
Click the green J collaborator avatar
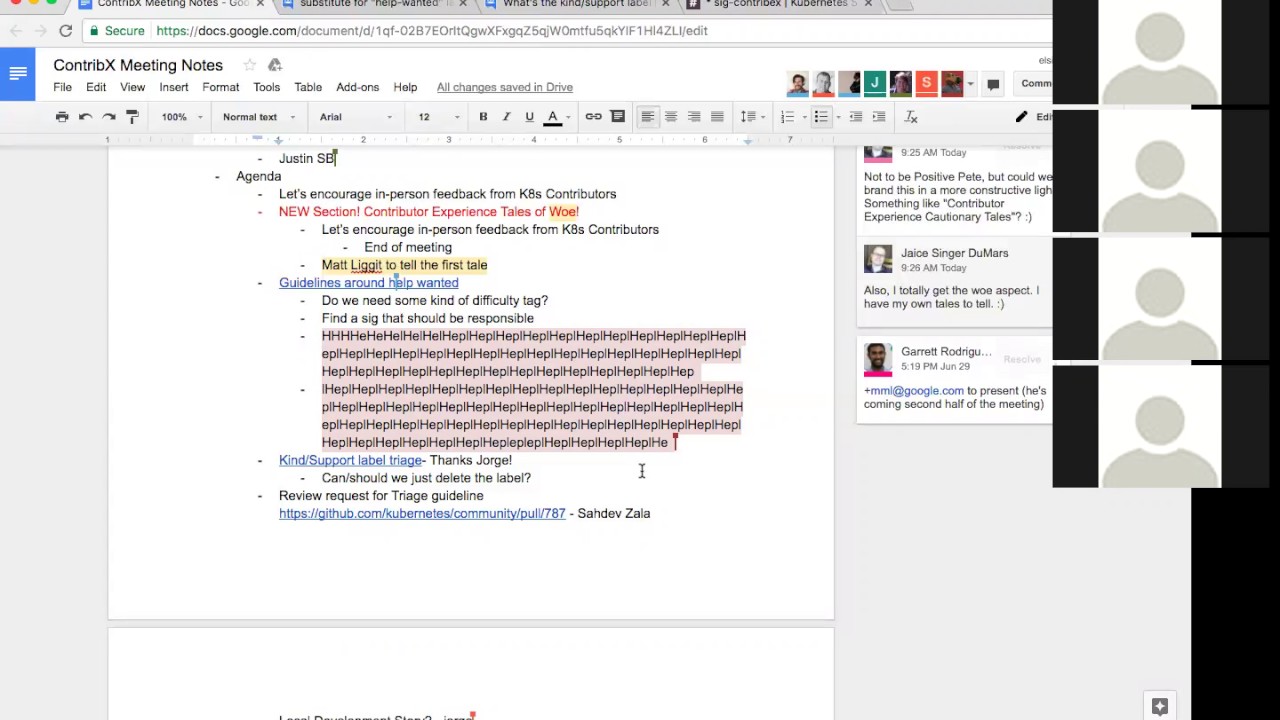[875, 83]
